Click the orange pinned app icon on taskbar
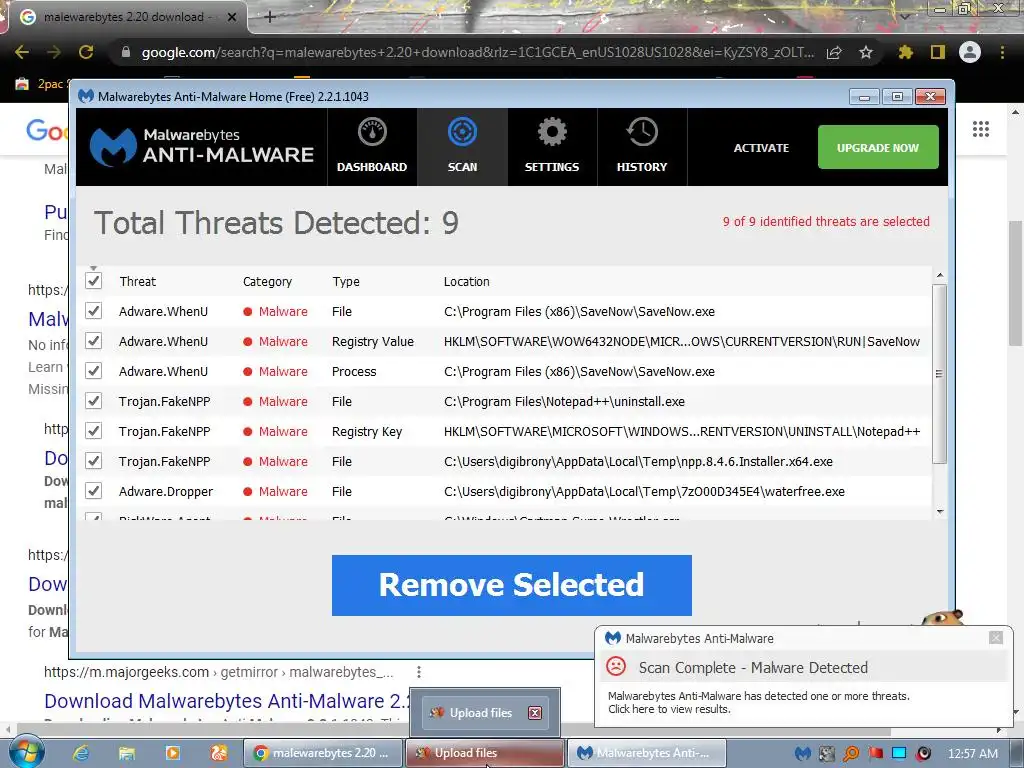The height and width of the screenshot is (768, 1024). 218,753
